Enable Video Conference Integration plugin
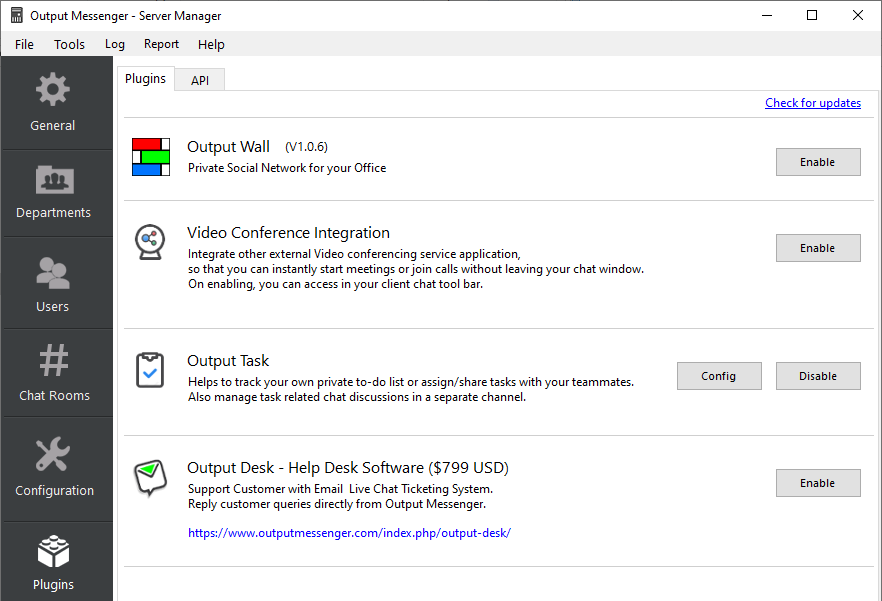Viewport: 882px width, 601px height. (818, 248)
